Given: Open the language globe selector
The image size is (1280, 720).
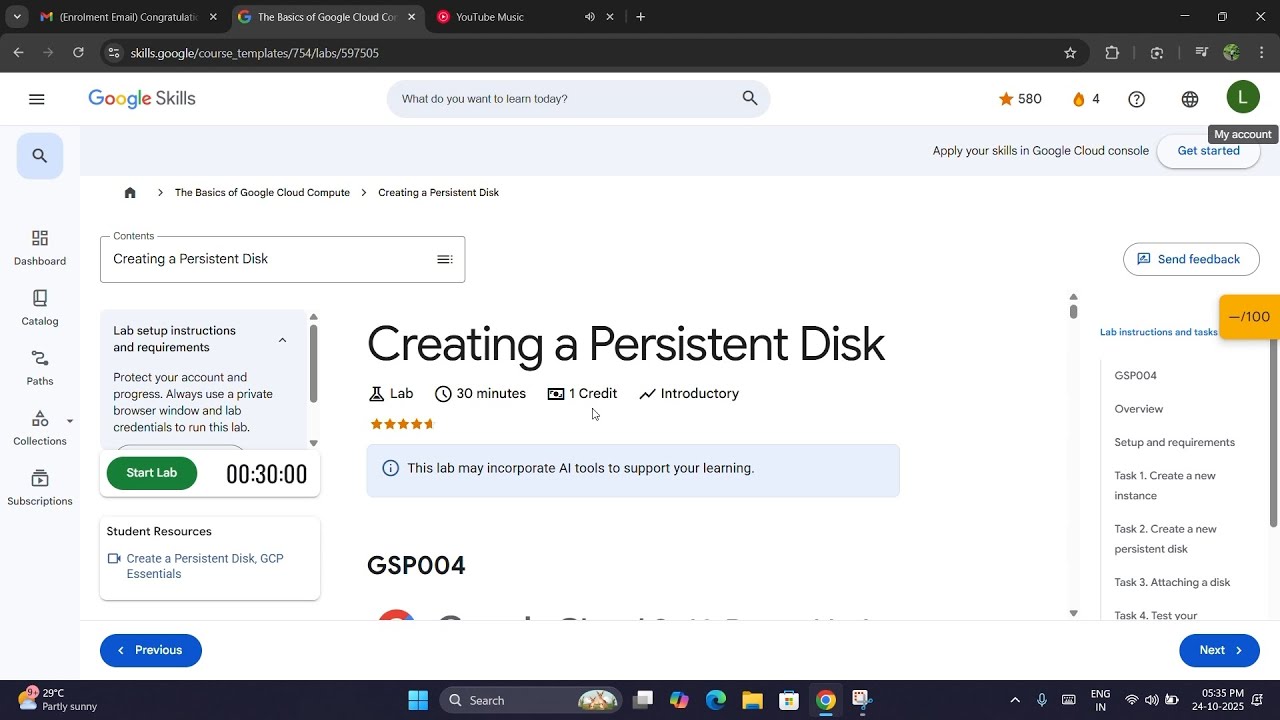Looking at the screenshot, I should (1190, 99).
